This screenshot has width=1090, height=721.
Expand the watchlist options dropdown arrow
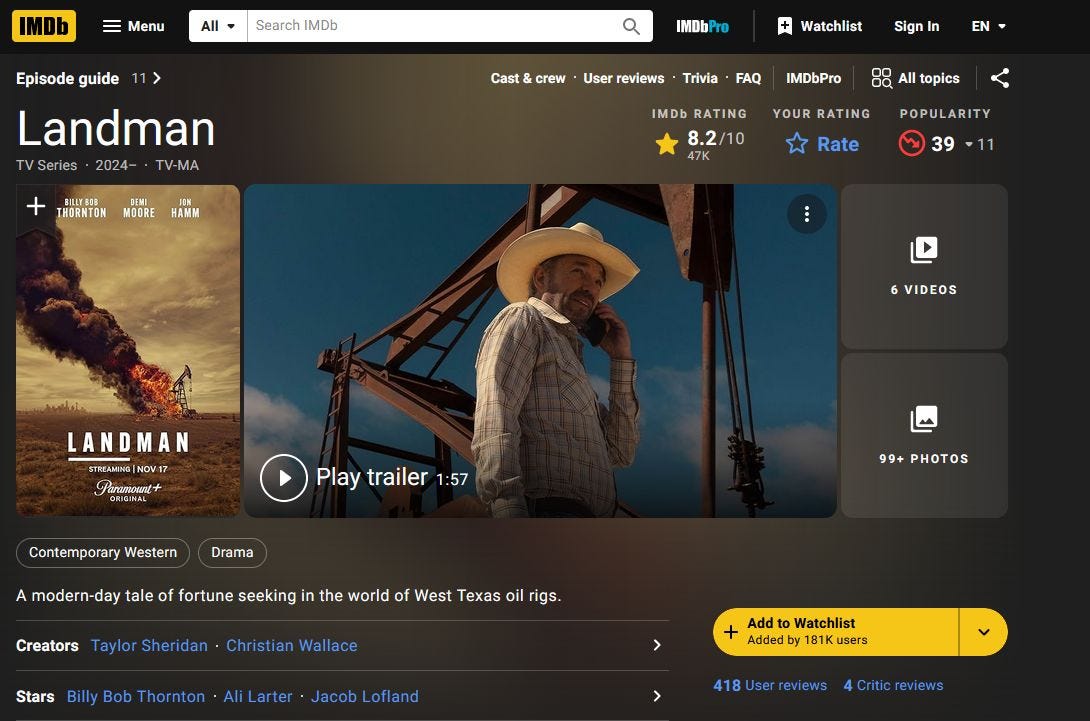tap(984, 632)
